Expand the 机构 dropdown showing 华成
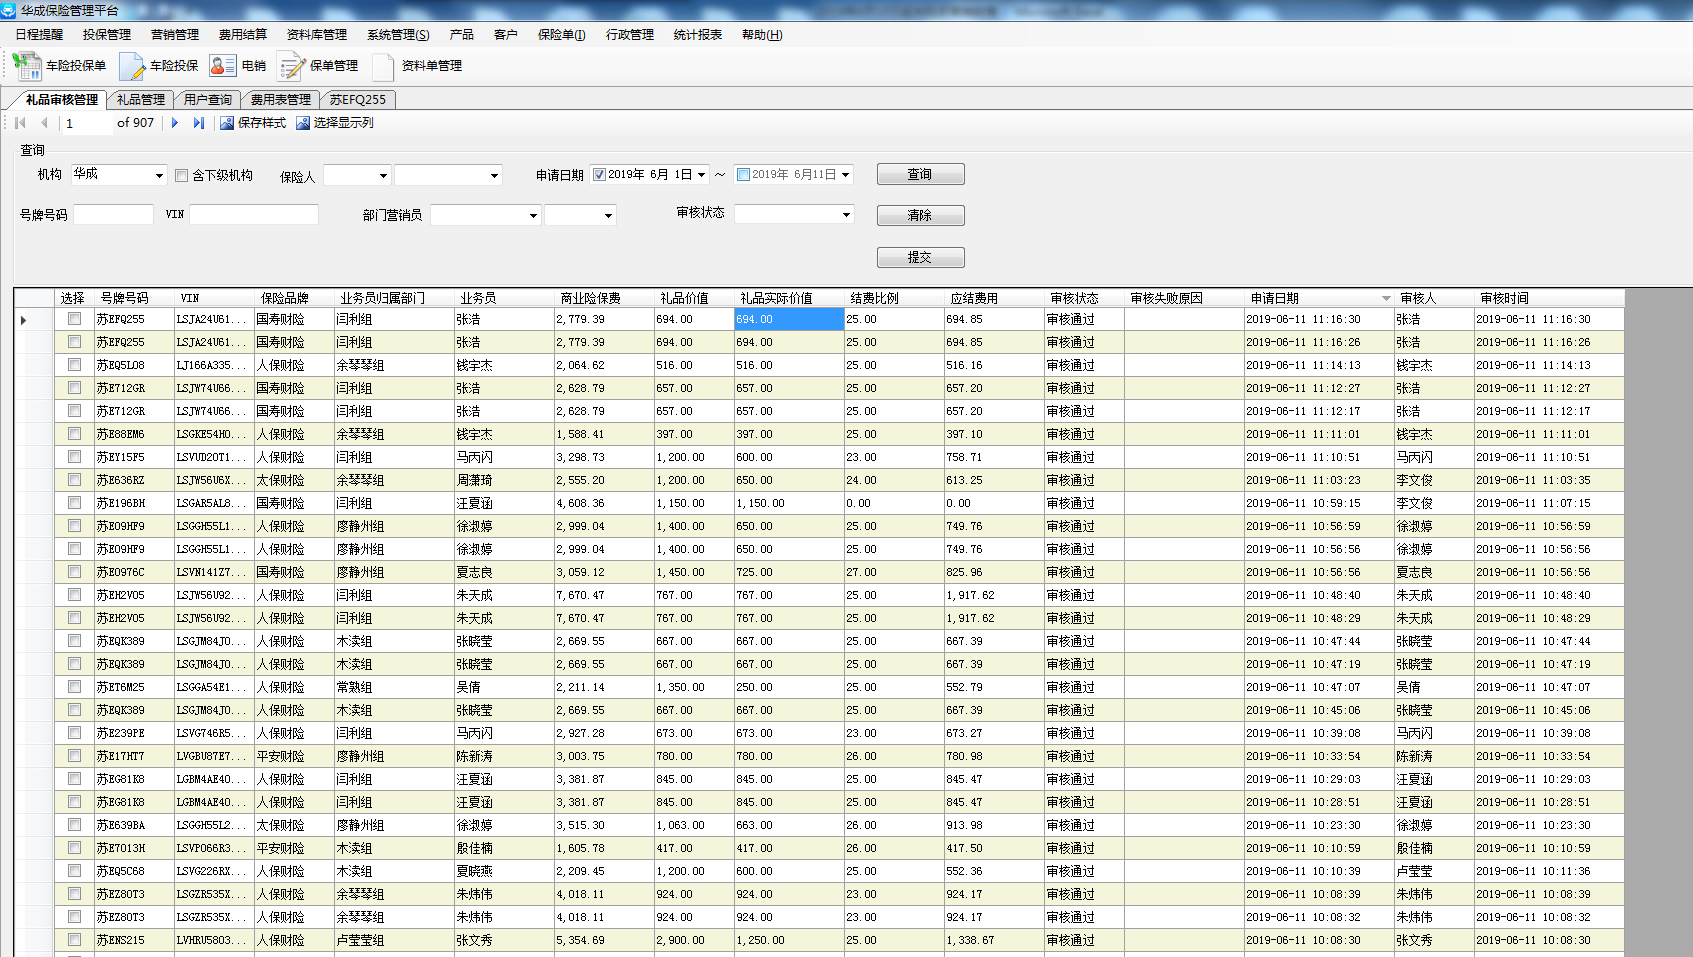Viewport: 1693px width, 957px height. click(159, 176)
